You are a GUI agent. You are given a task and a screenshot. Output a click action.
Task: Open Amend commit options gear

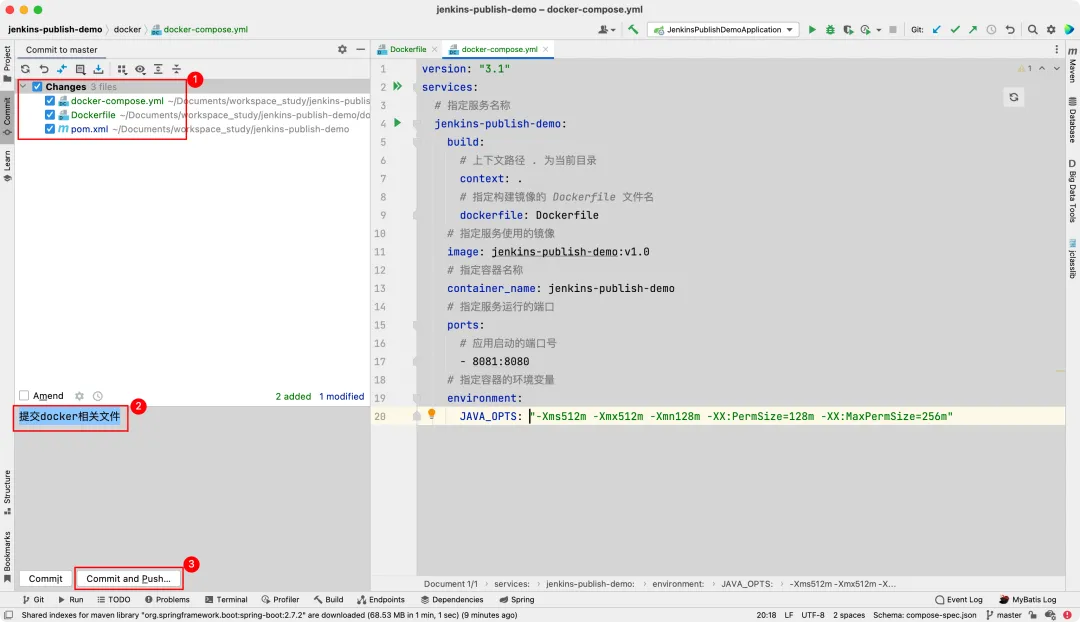pyautogui.click(x=79, y=396)
